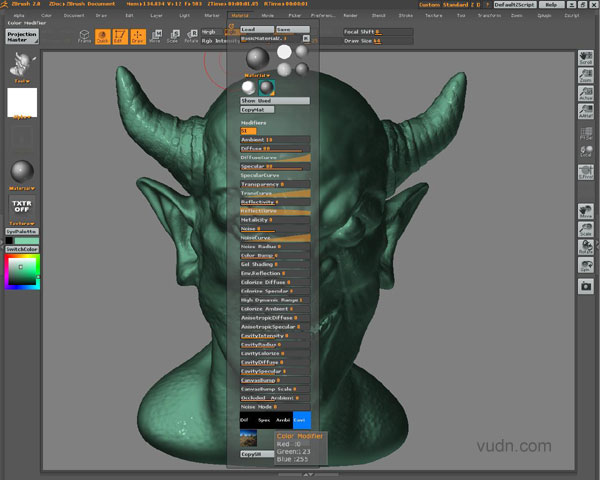
Task: Click the DefaultZScript button
Action: (x=515, y=5)
